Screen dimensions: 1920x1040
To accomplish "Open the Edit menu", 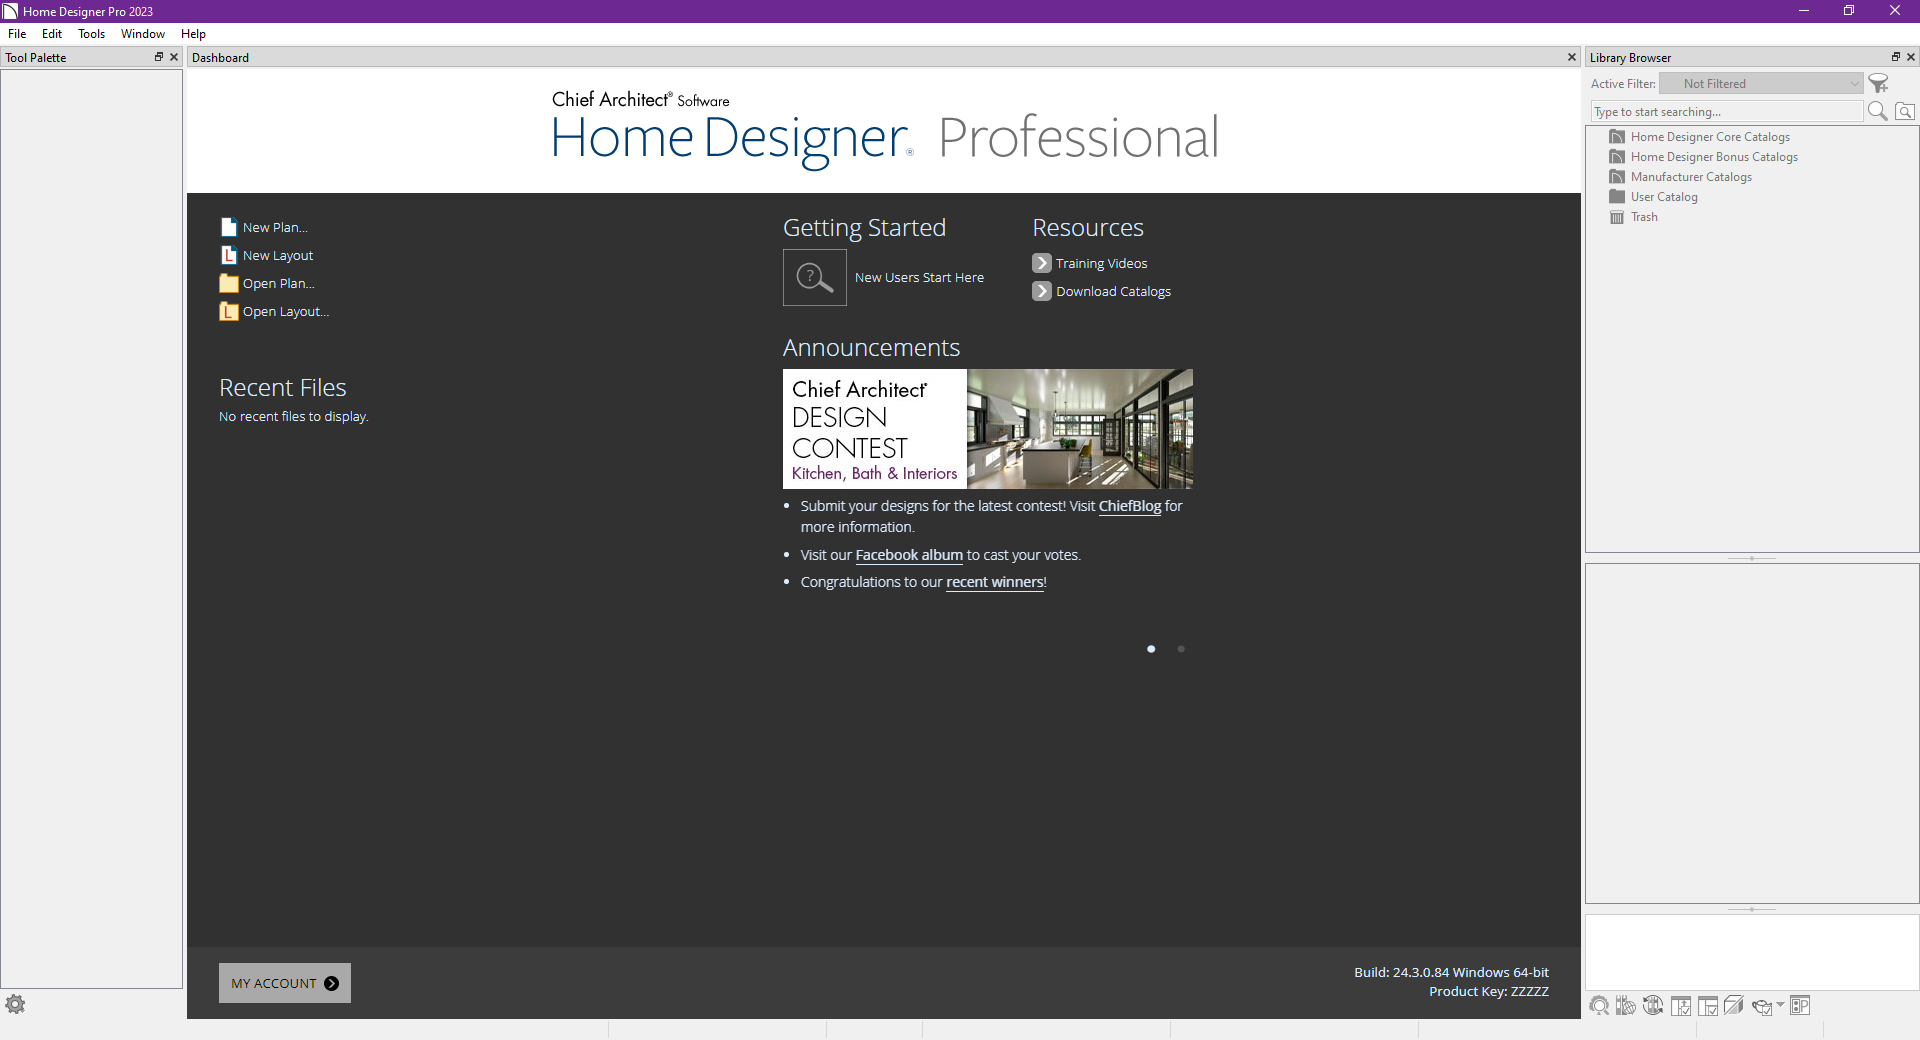I will pyautogui.click(x=52, y=34).
